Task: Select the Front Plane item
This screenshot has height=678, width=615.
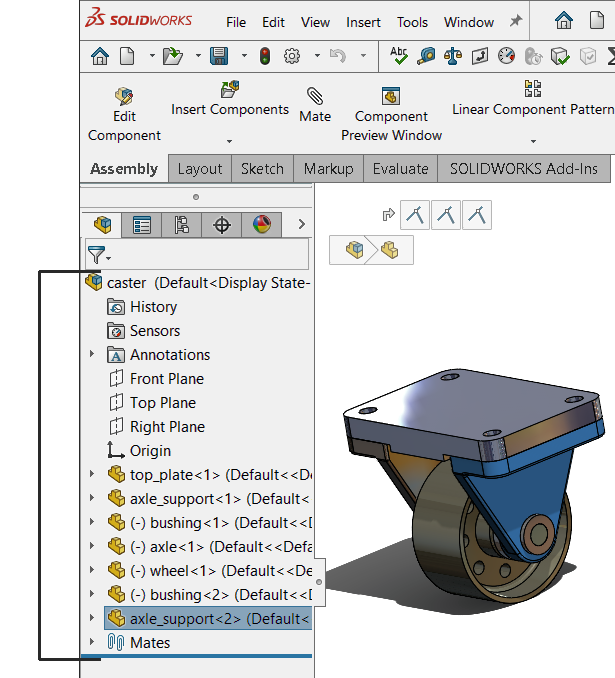Action: 166,379
